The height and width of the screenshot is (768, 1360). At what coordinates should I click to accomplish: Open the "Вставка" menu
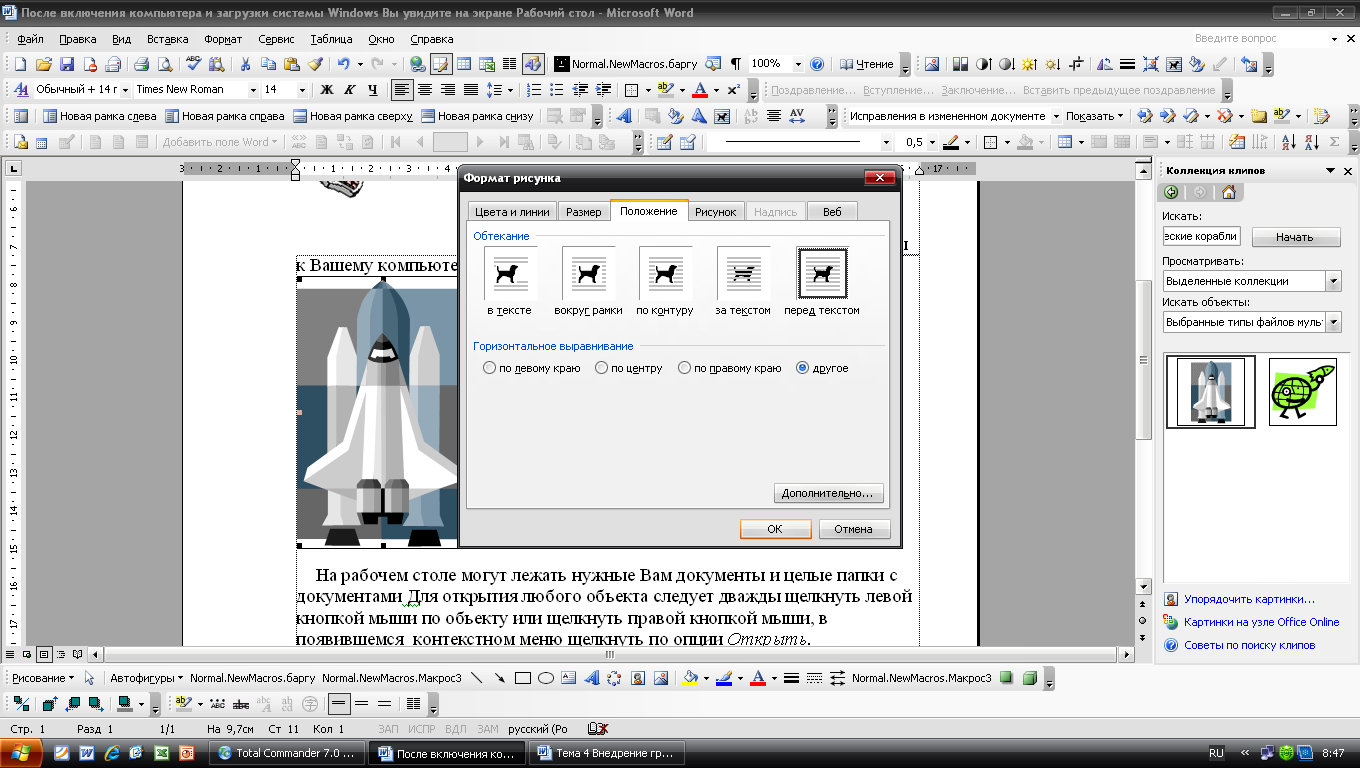point(167,39)
